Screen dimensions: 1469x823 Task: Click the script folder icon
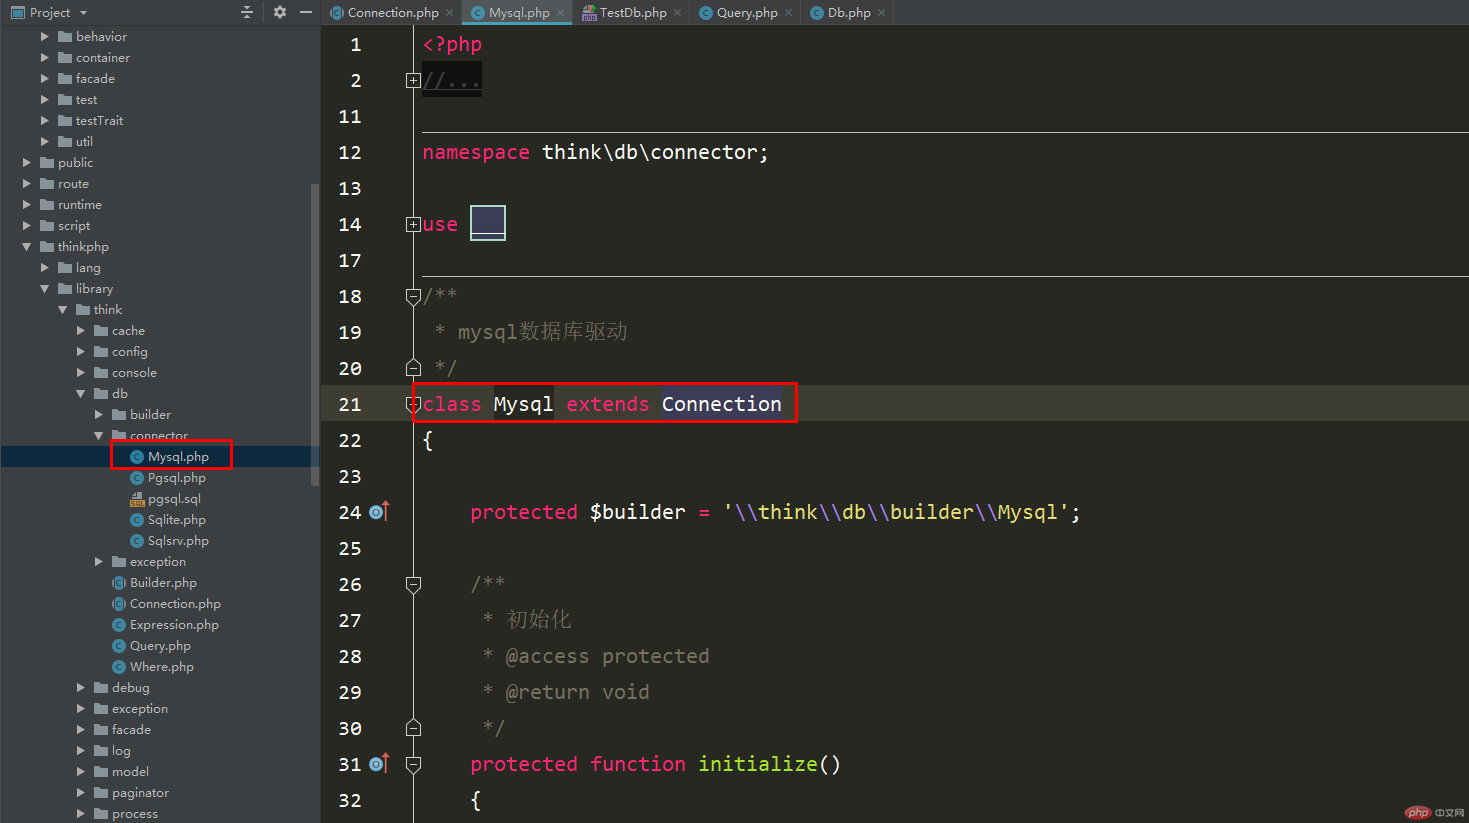[x=47, y=226]
